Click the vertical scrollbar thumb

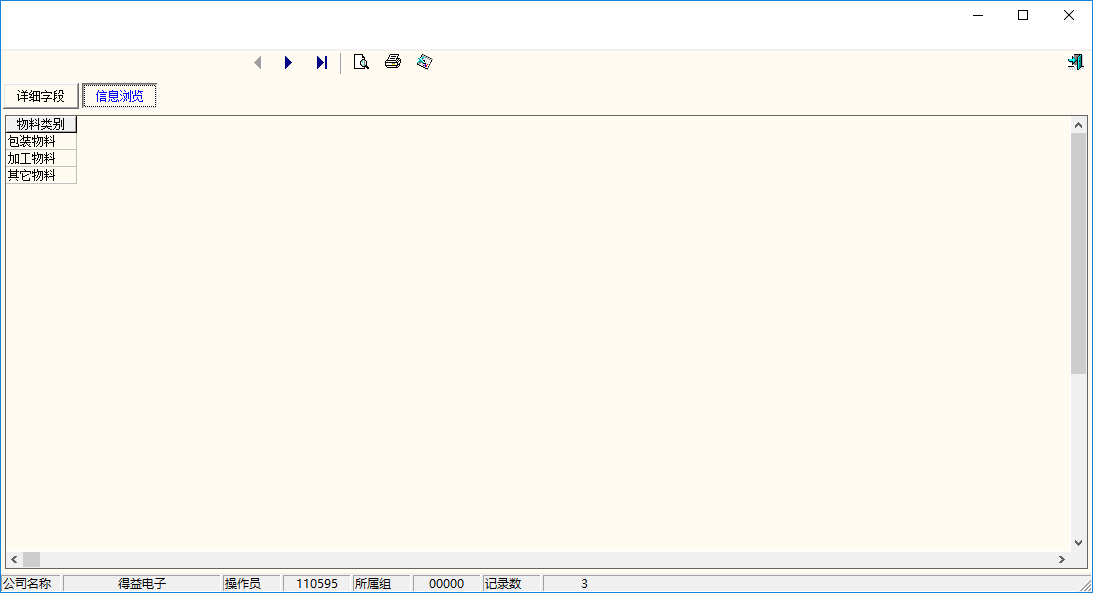(x=1078, y=254)
